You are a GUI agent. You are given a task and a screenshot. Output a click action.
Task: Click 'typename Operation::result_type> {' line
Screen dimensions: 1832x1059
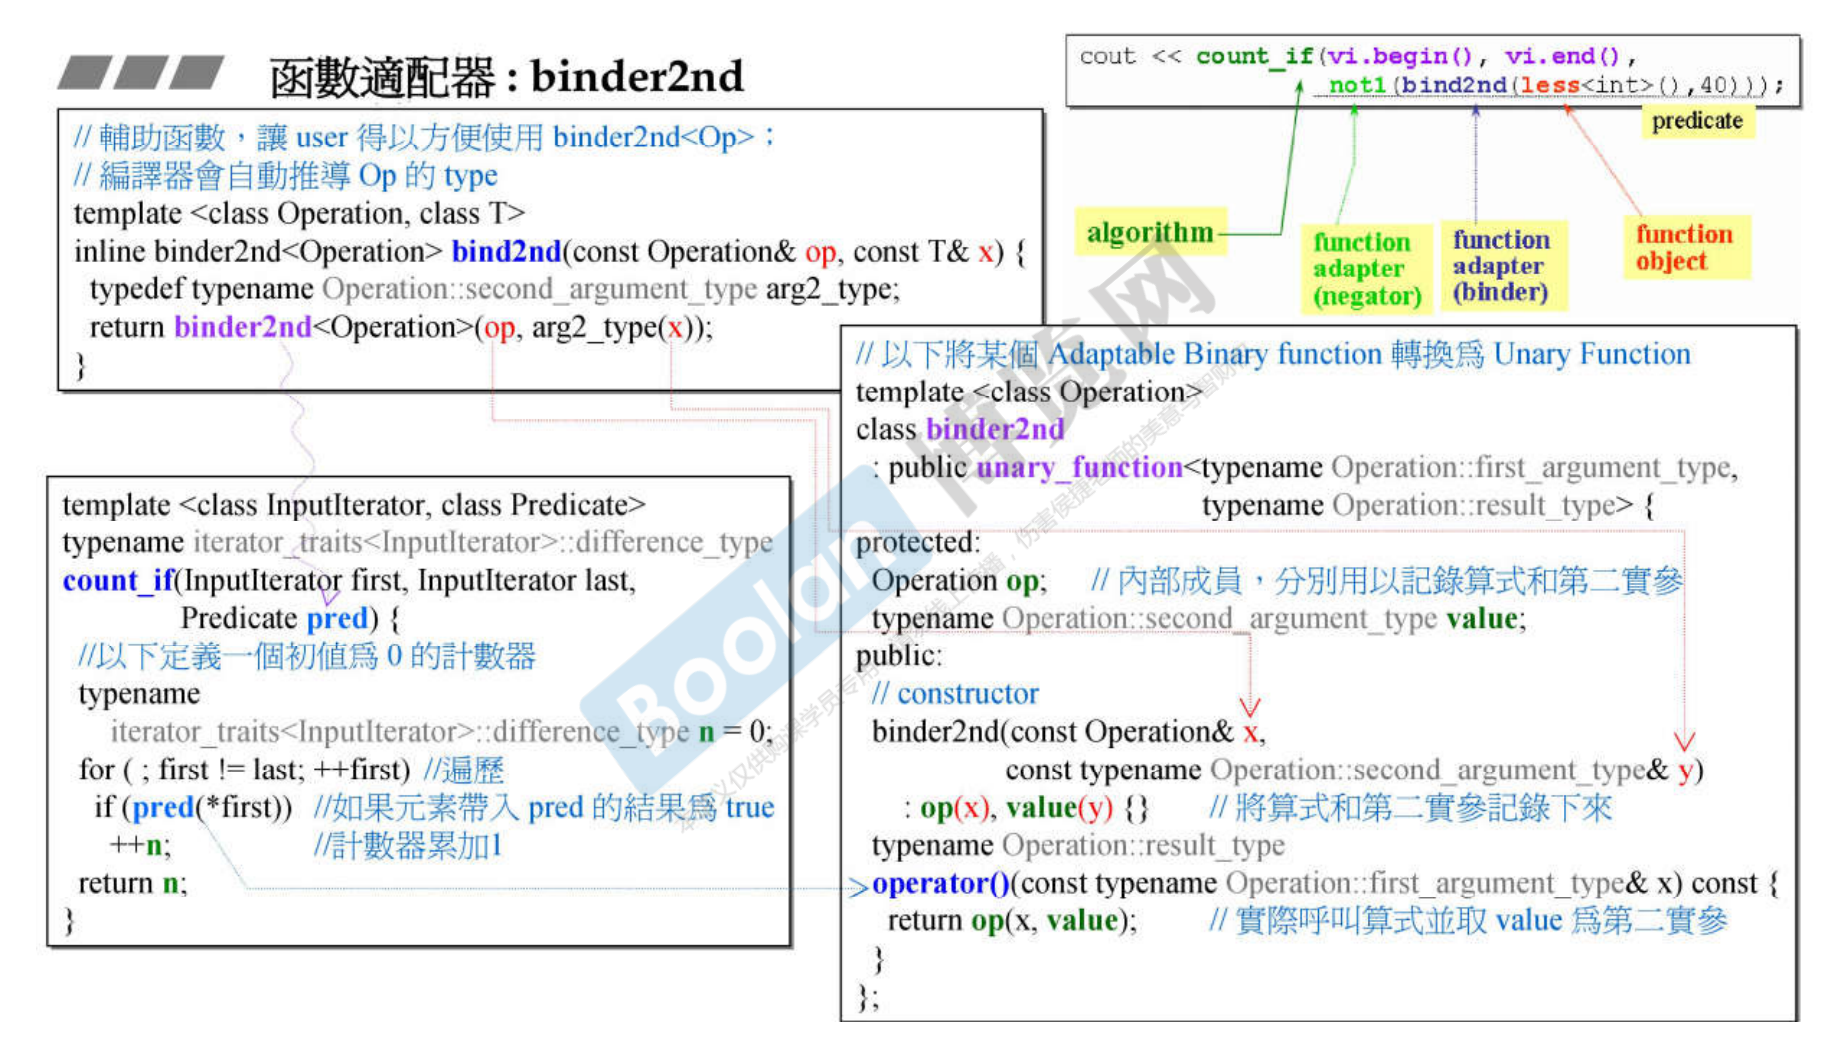point(1428,505)
